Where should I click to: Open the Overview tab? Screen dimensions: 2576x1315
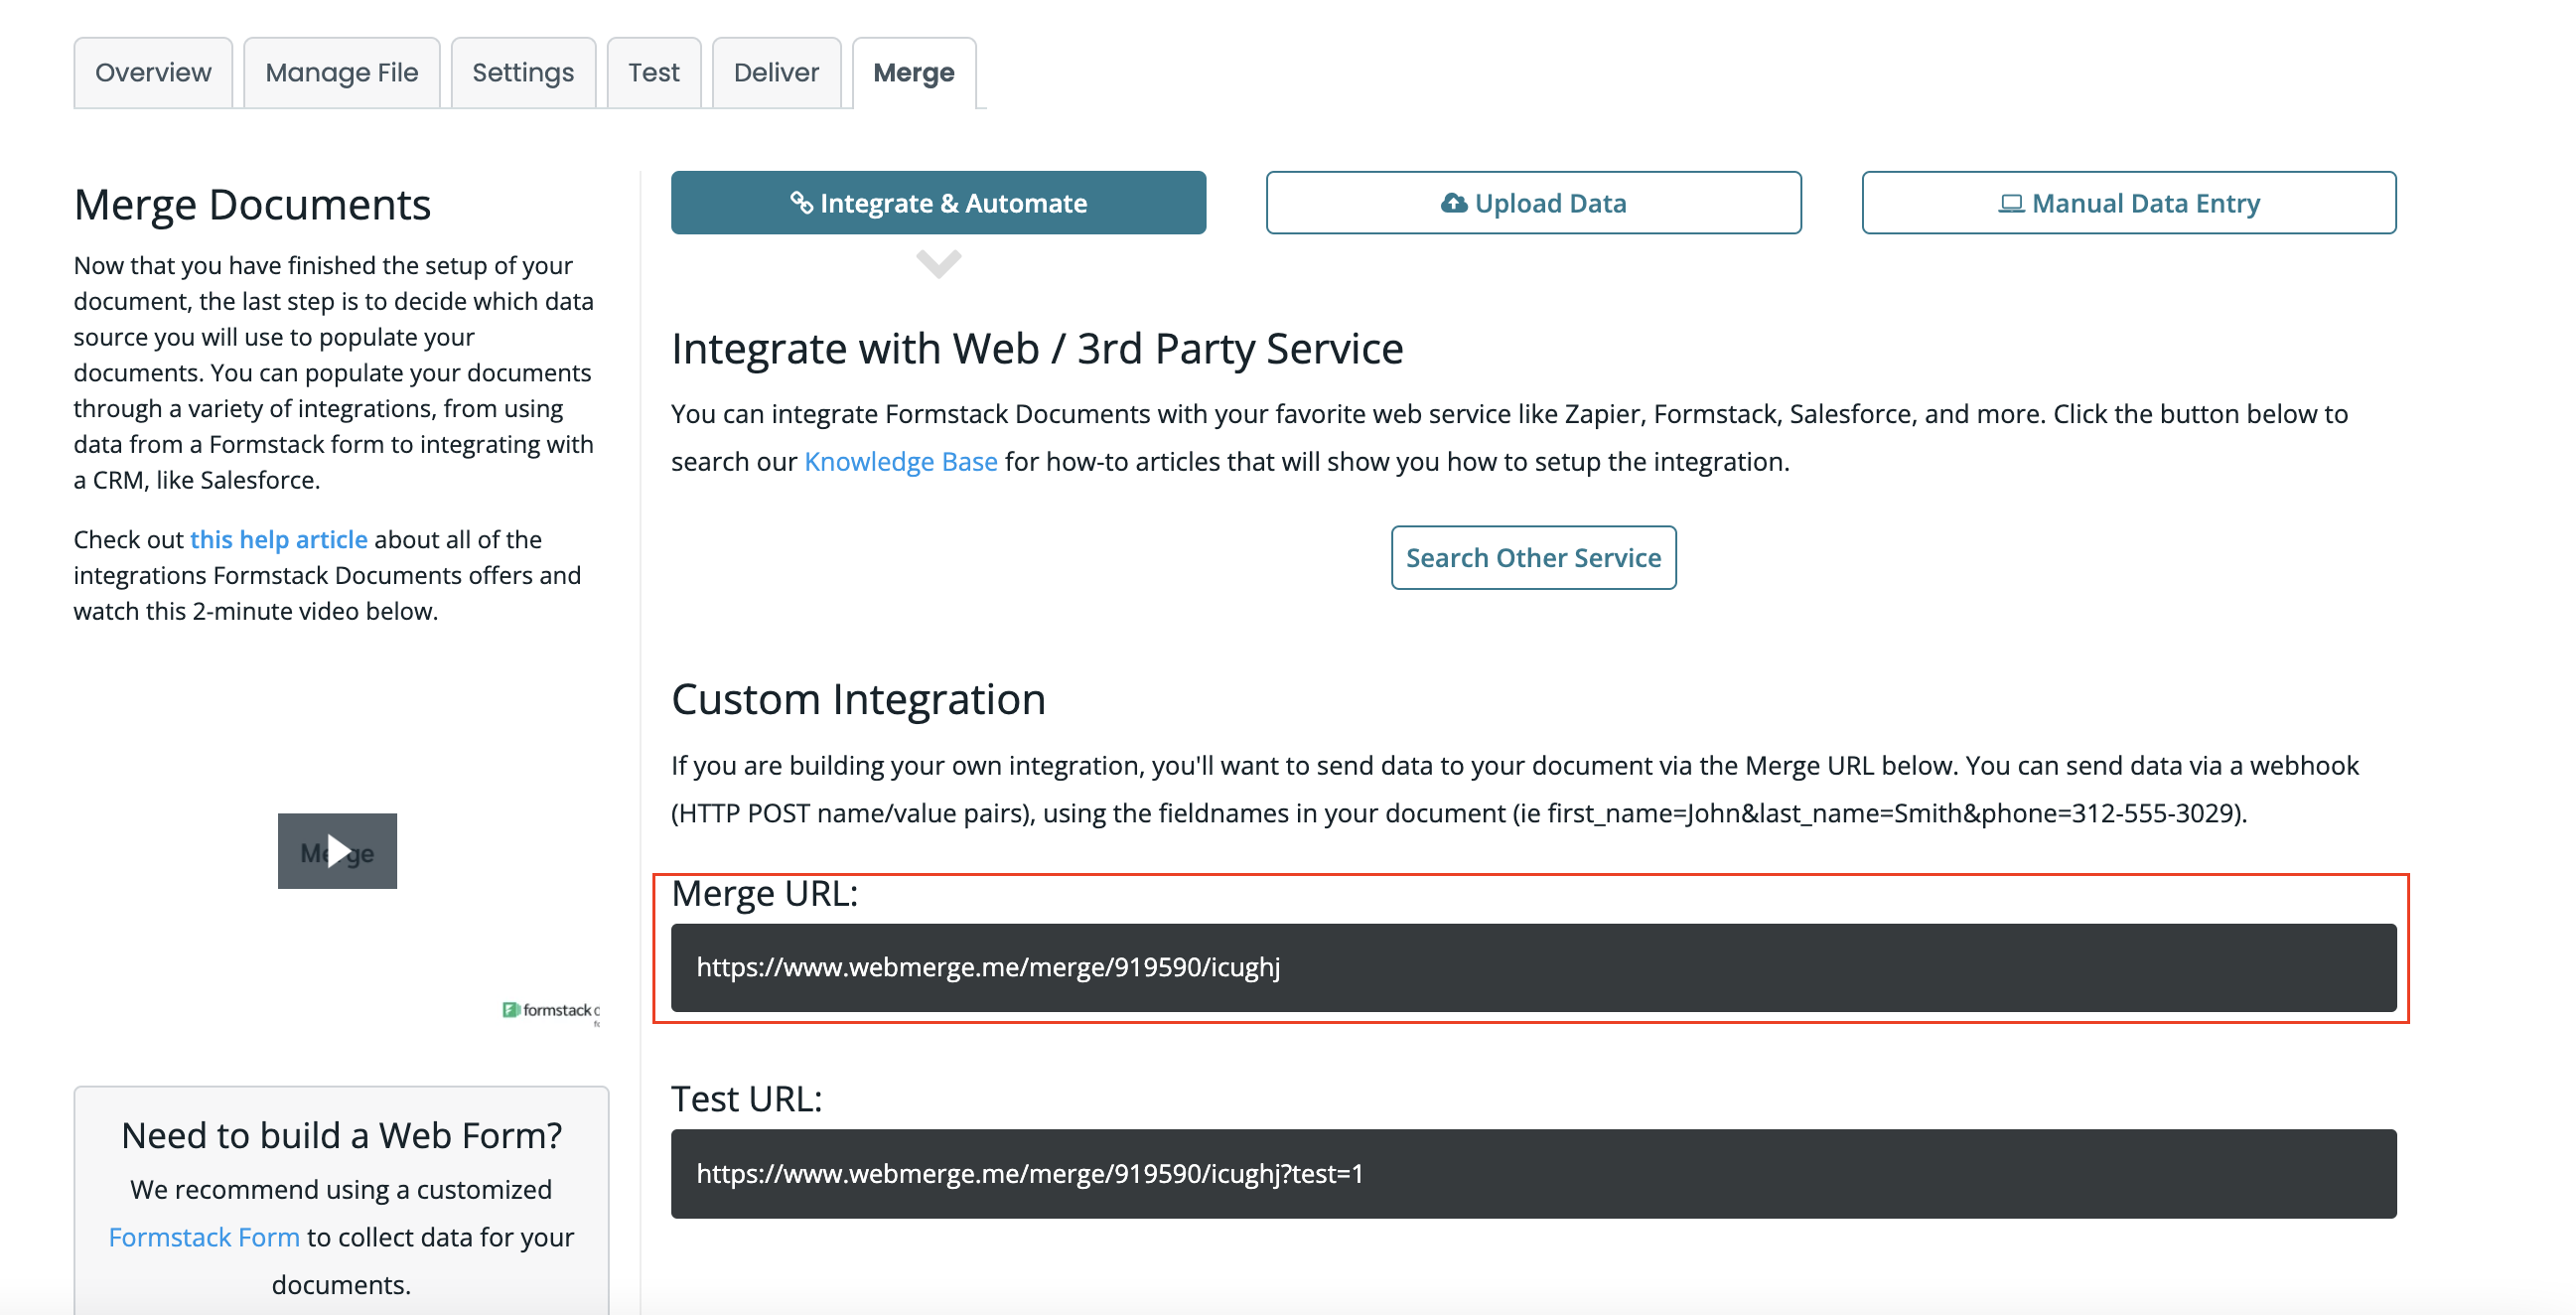click(x=153, y=73)
